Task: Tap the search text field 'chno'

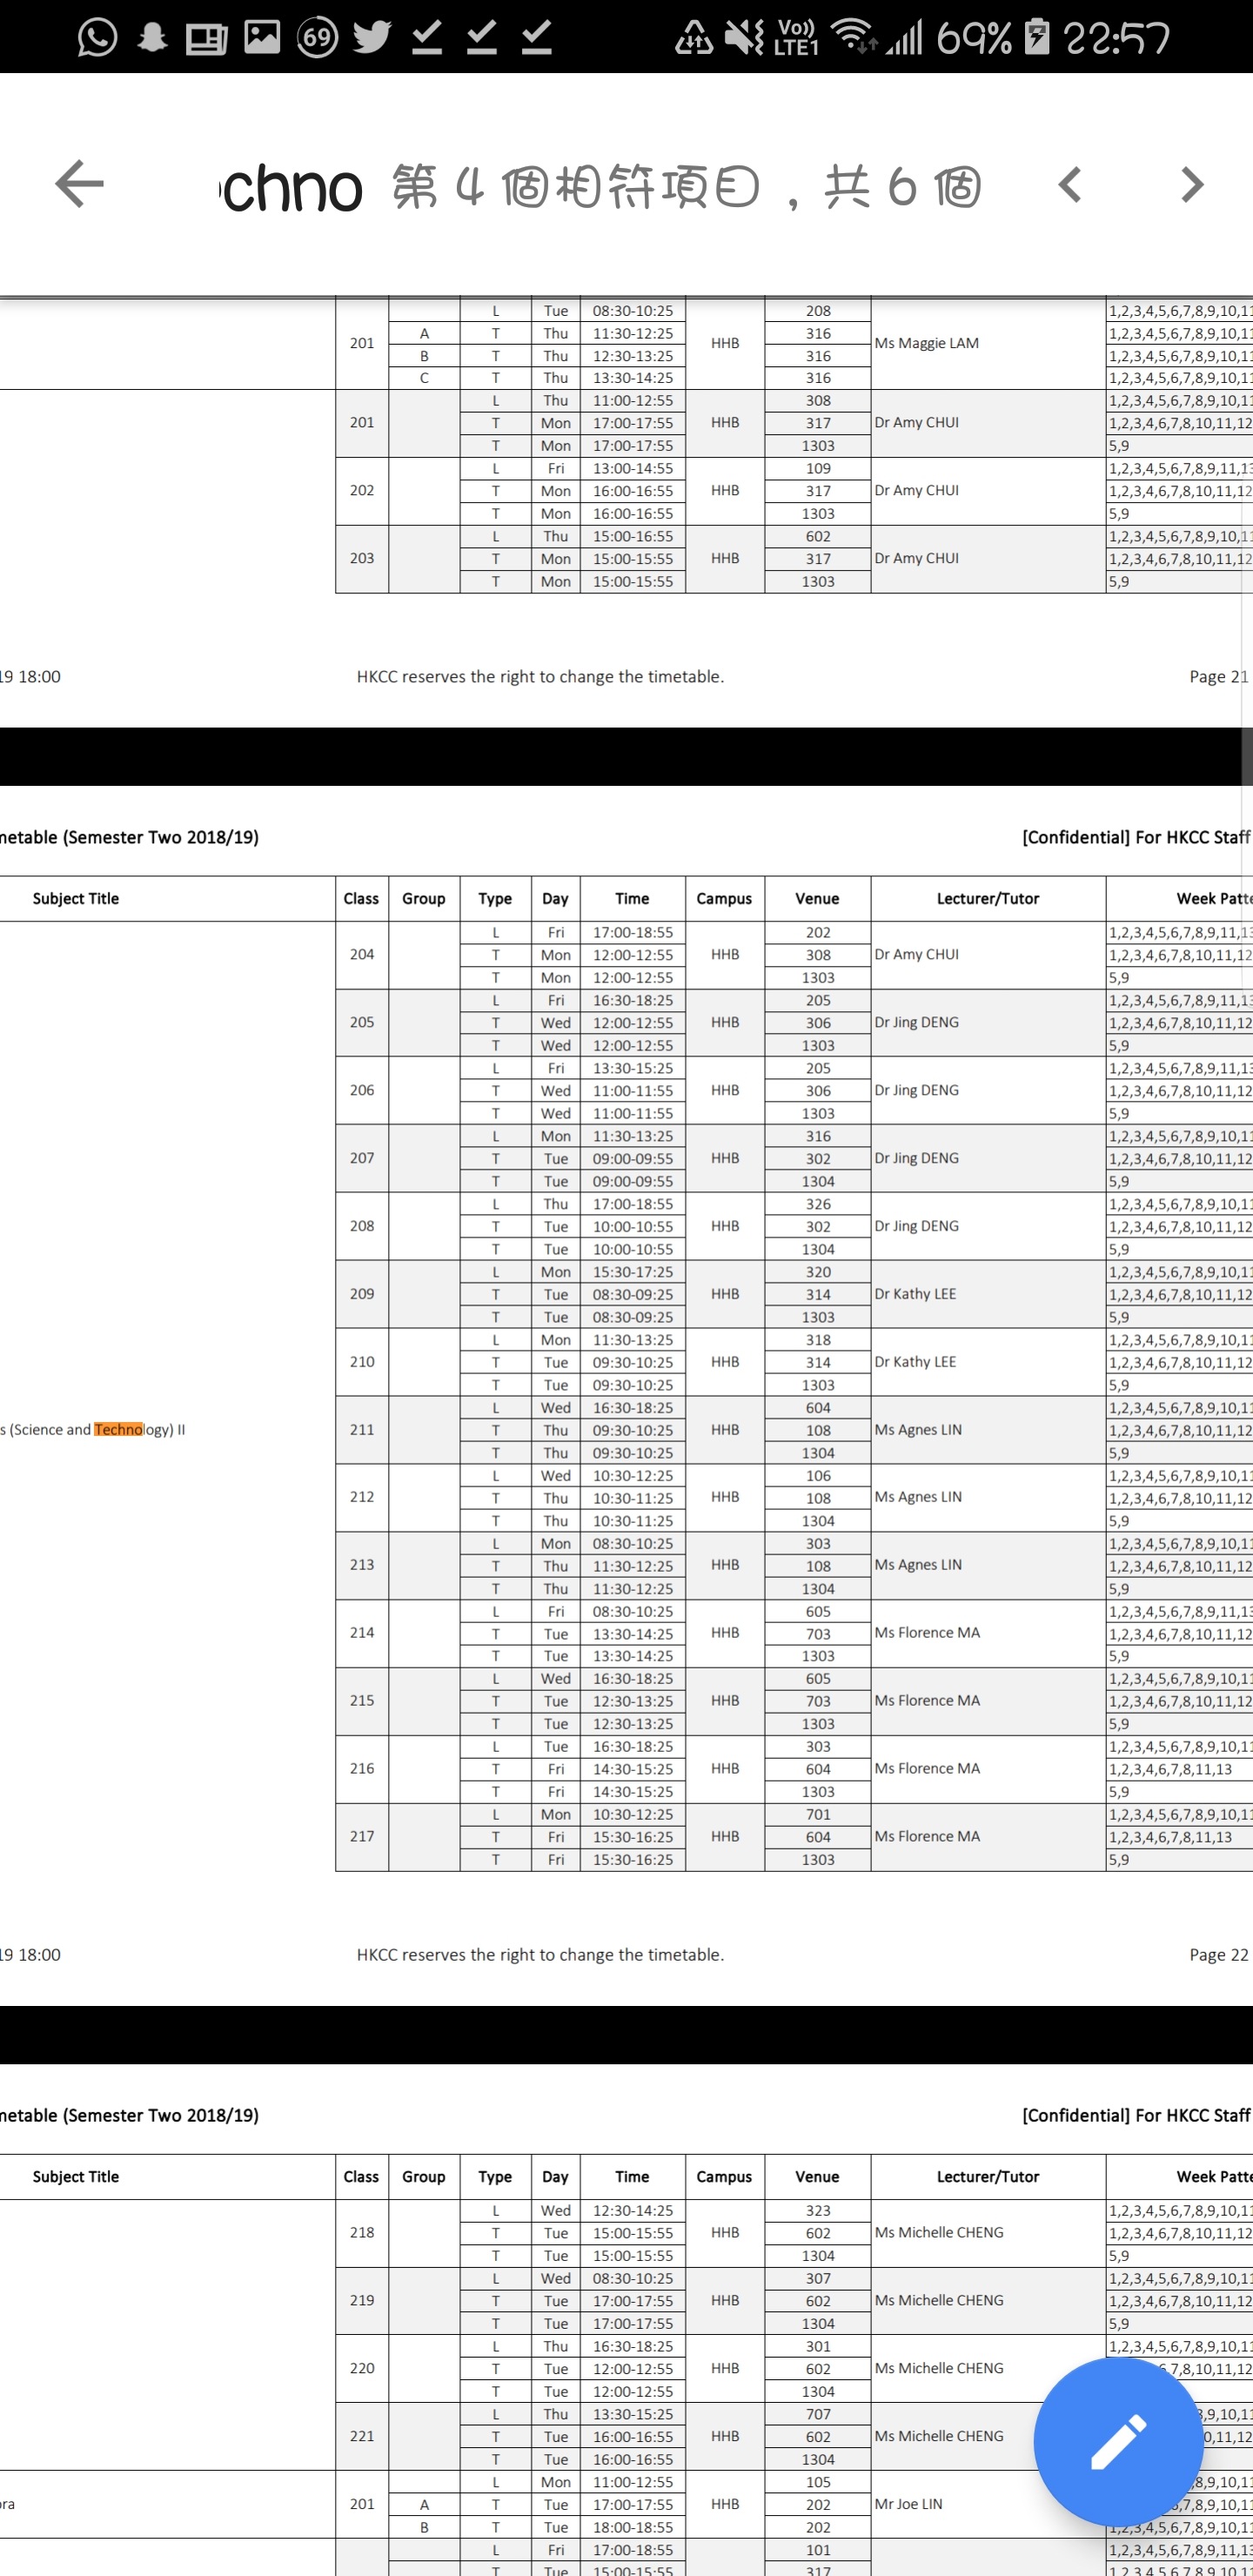Action: (x=291, y=187)
